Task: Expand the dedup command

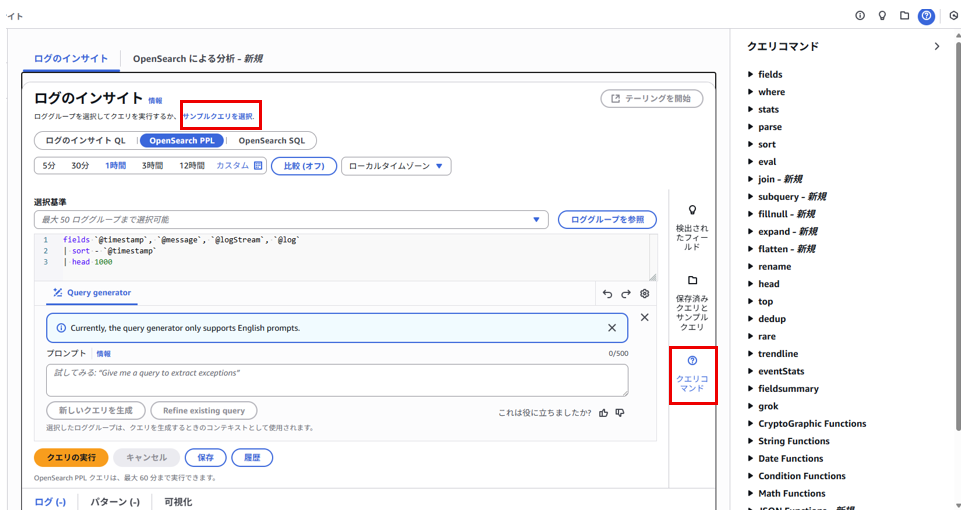Action: pos(767,319)
